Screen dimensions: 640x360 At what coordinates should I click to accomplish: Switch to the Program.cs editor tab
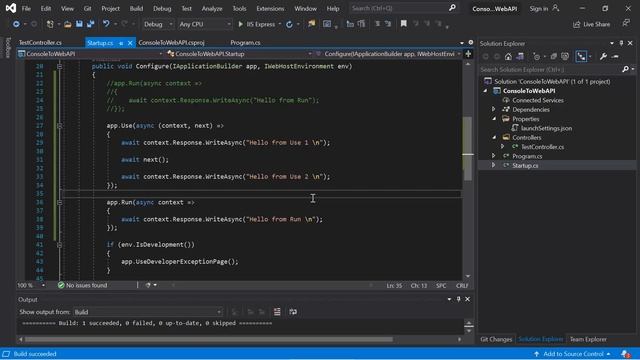(x=245, y=43)
